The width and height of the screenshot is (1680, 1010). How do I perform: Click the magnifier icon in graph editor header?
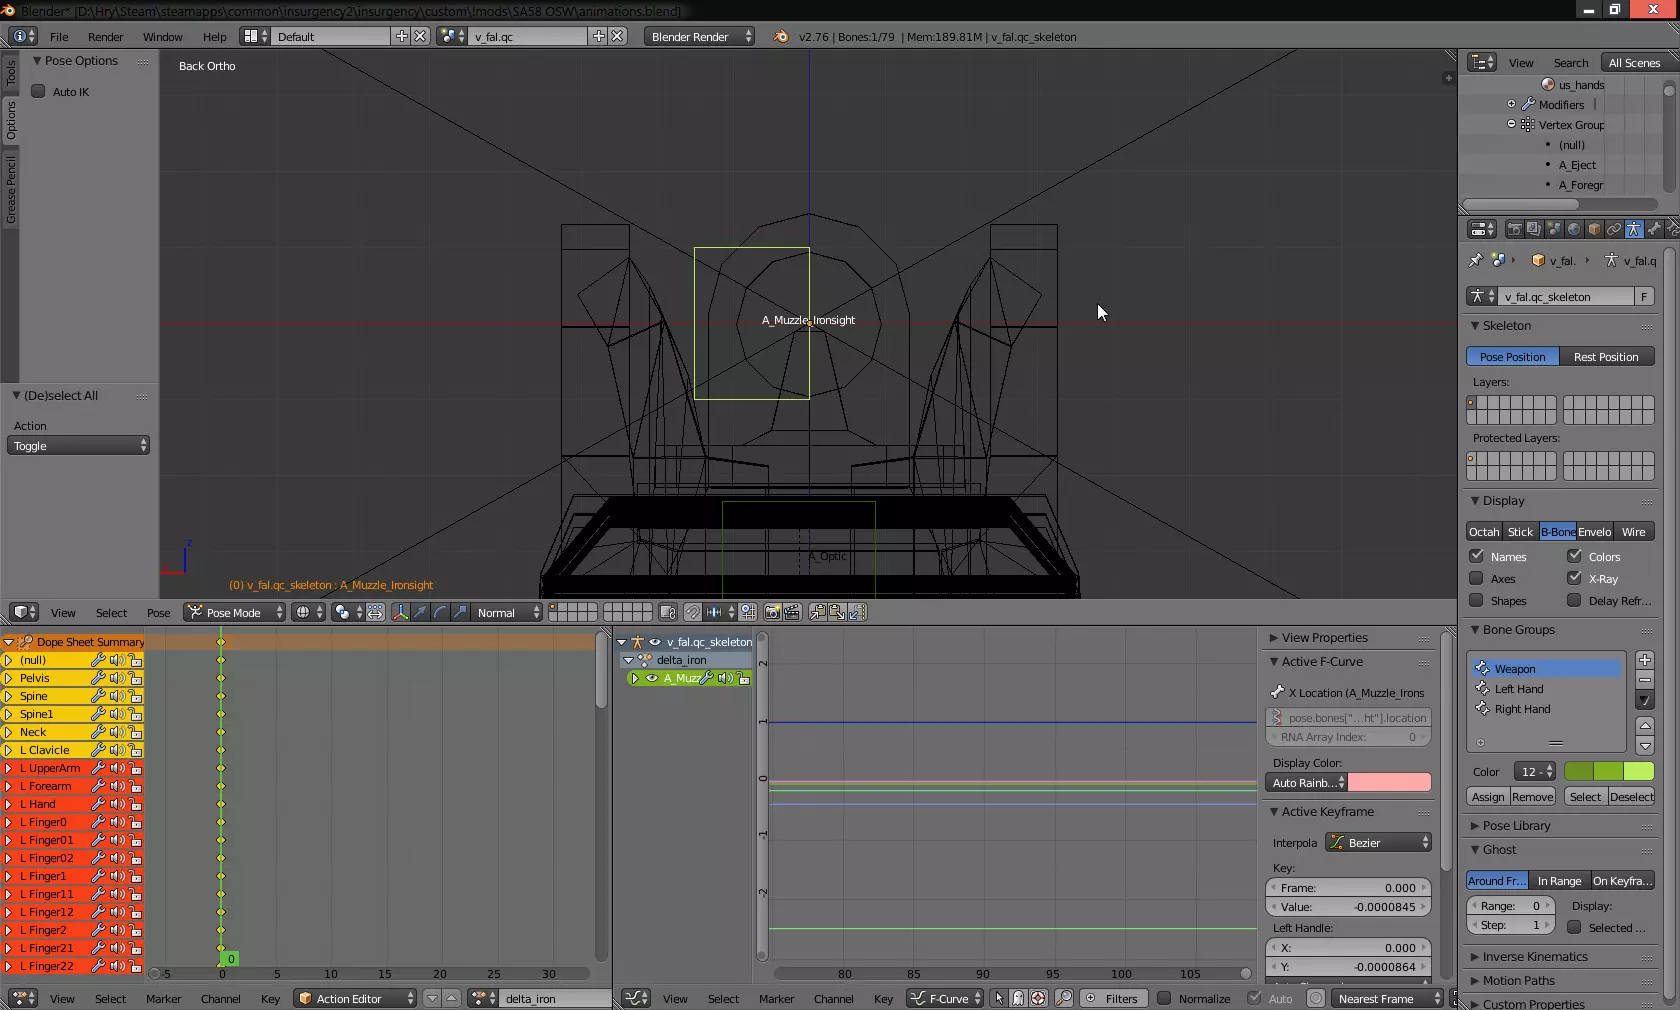point(1064,998)
